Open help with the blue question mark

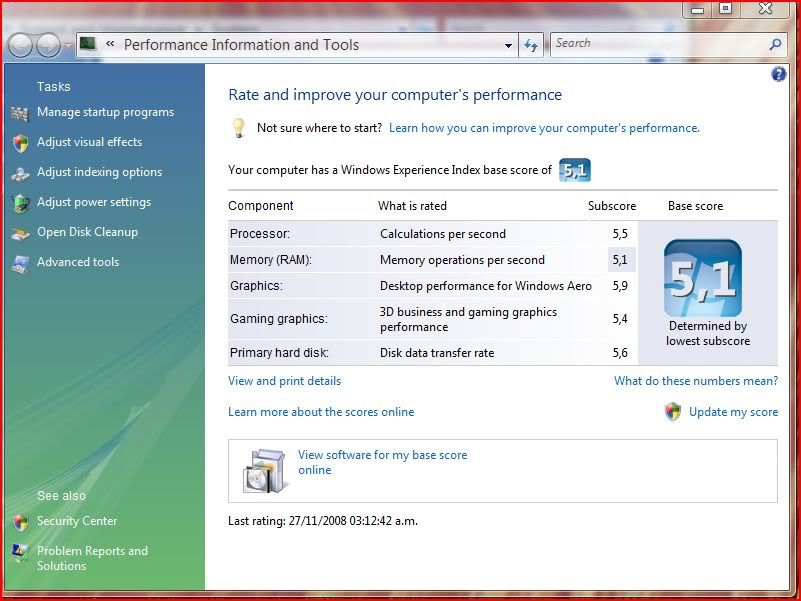pyautogui.click(x=778, y=74)
